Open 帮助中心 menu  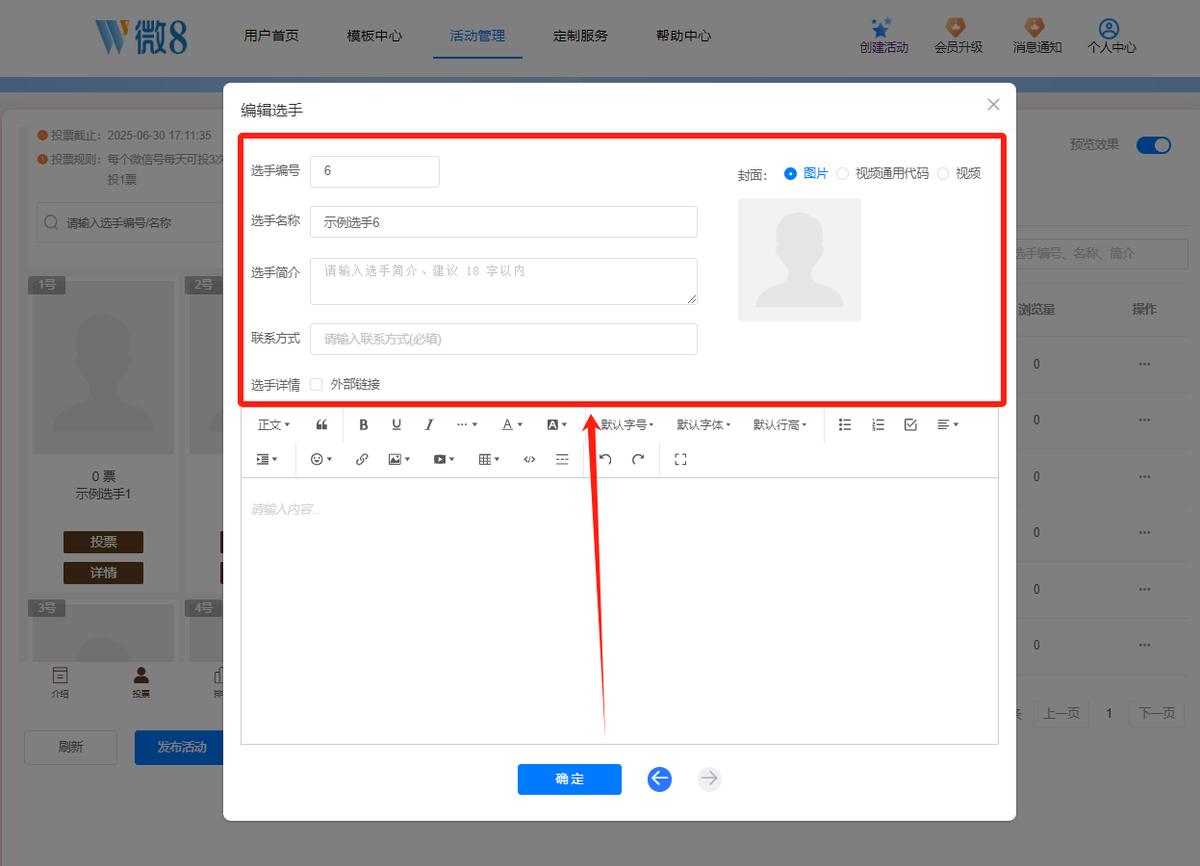[x=683, y=35]
